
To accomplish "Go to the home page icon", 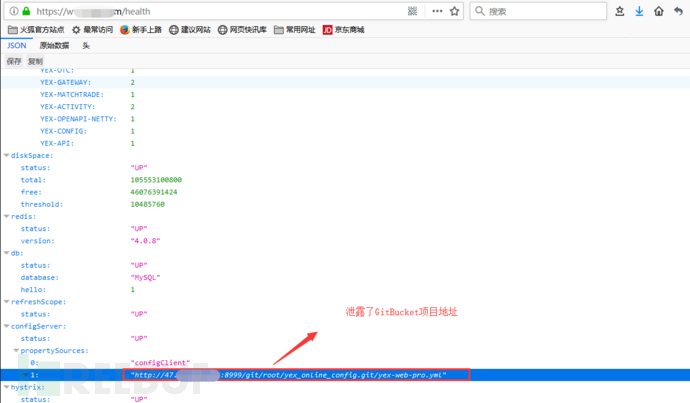I will 659,11.
